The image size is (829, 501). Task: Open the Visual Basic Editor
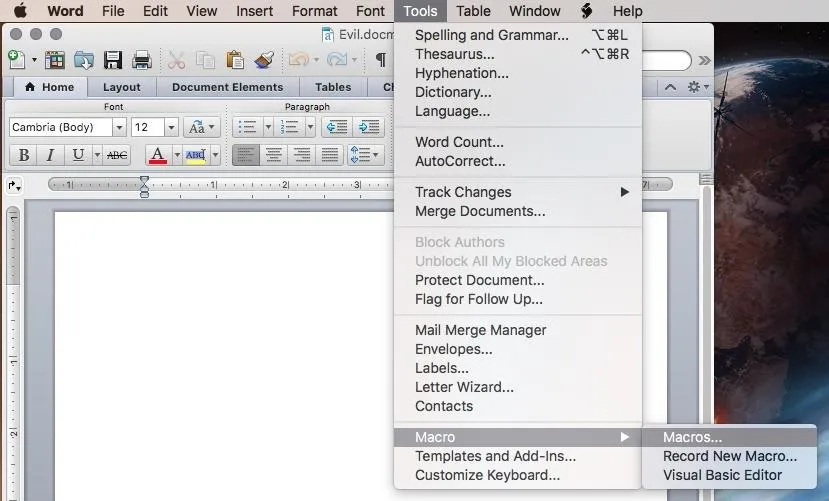pyautogui.click(x=729, y=475)
